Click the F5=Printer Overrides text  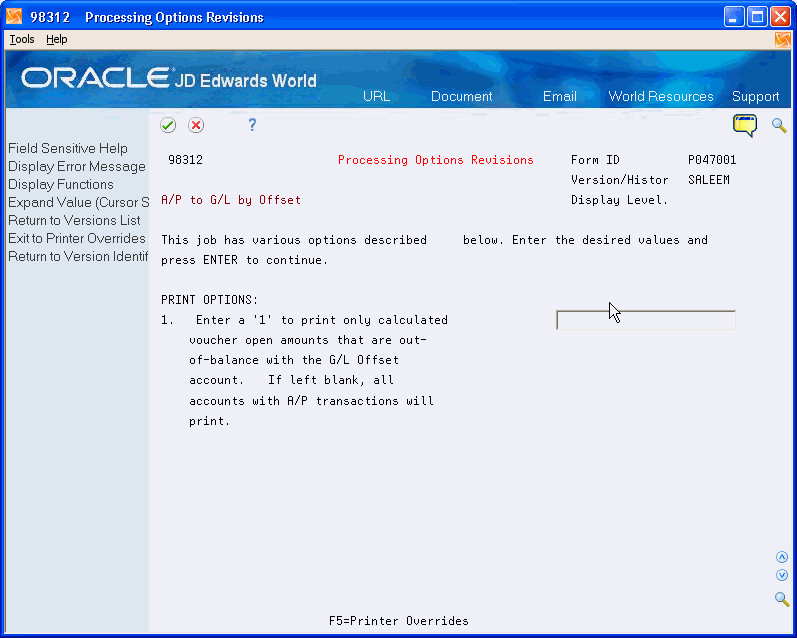coord(398,621)
